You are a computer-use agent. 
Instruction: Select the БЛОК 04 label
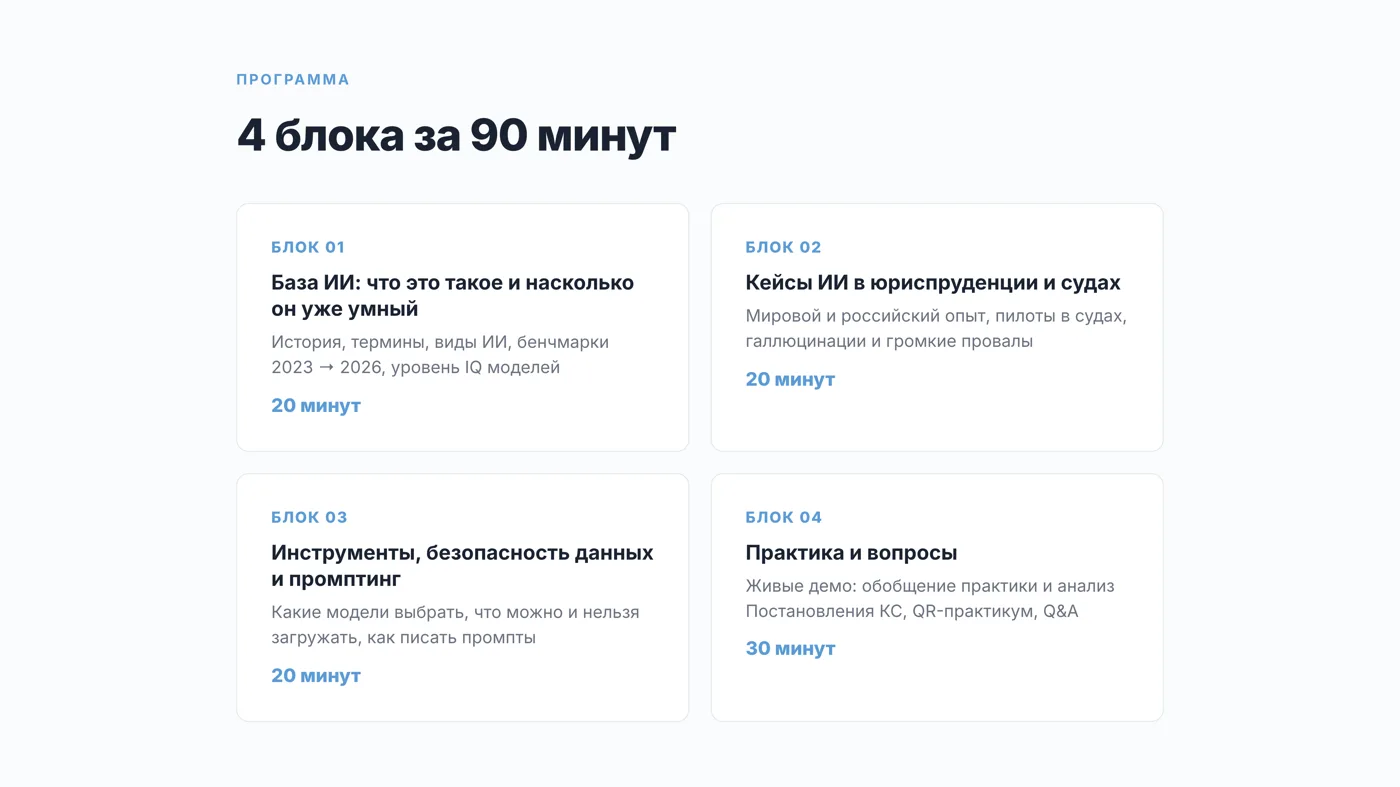tap(783, 517)
